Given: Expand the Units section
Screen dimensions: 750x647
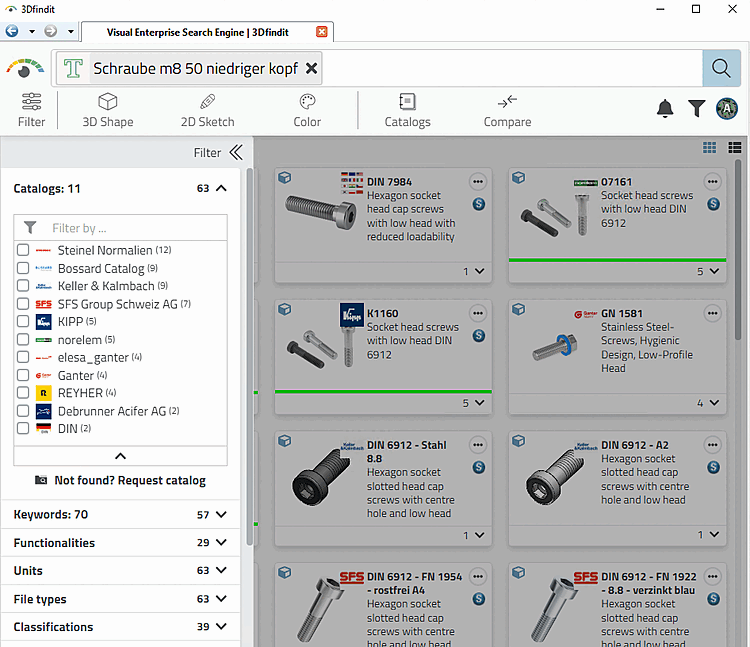Looking at the screenshot, I should 221,570.
